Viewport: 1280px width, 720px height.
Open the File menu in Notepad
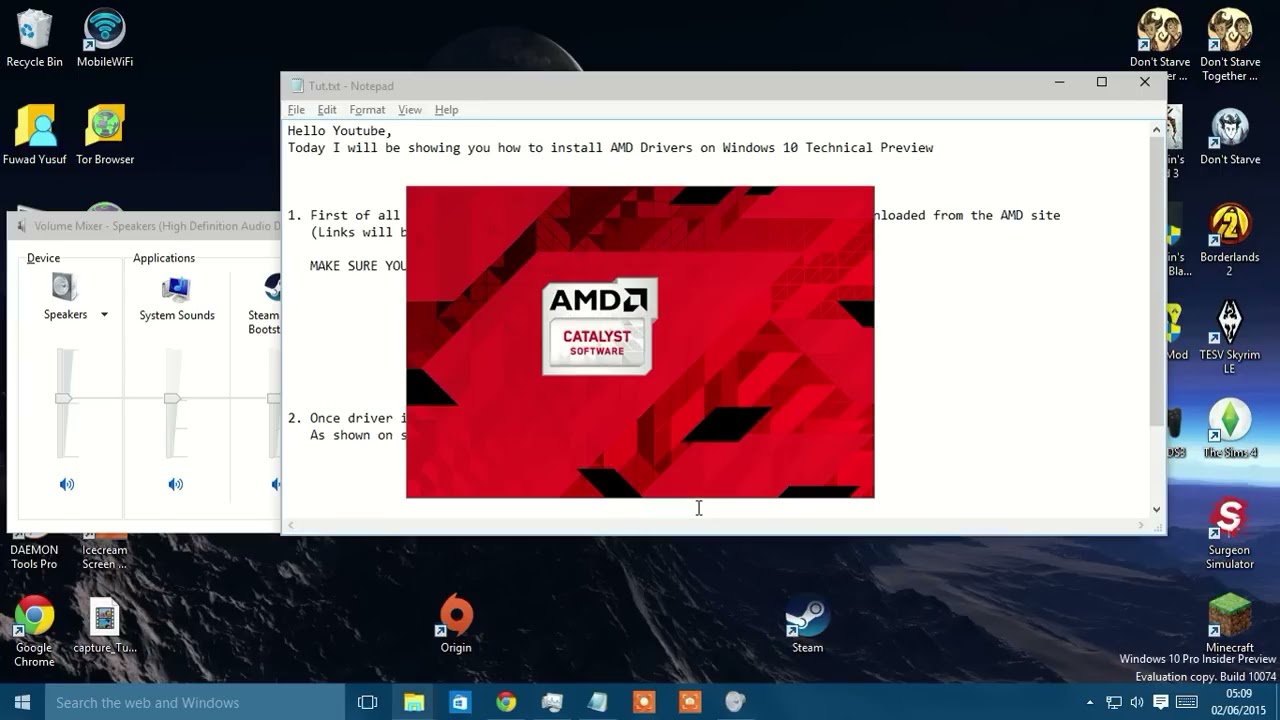click(x=296, y=110)
